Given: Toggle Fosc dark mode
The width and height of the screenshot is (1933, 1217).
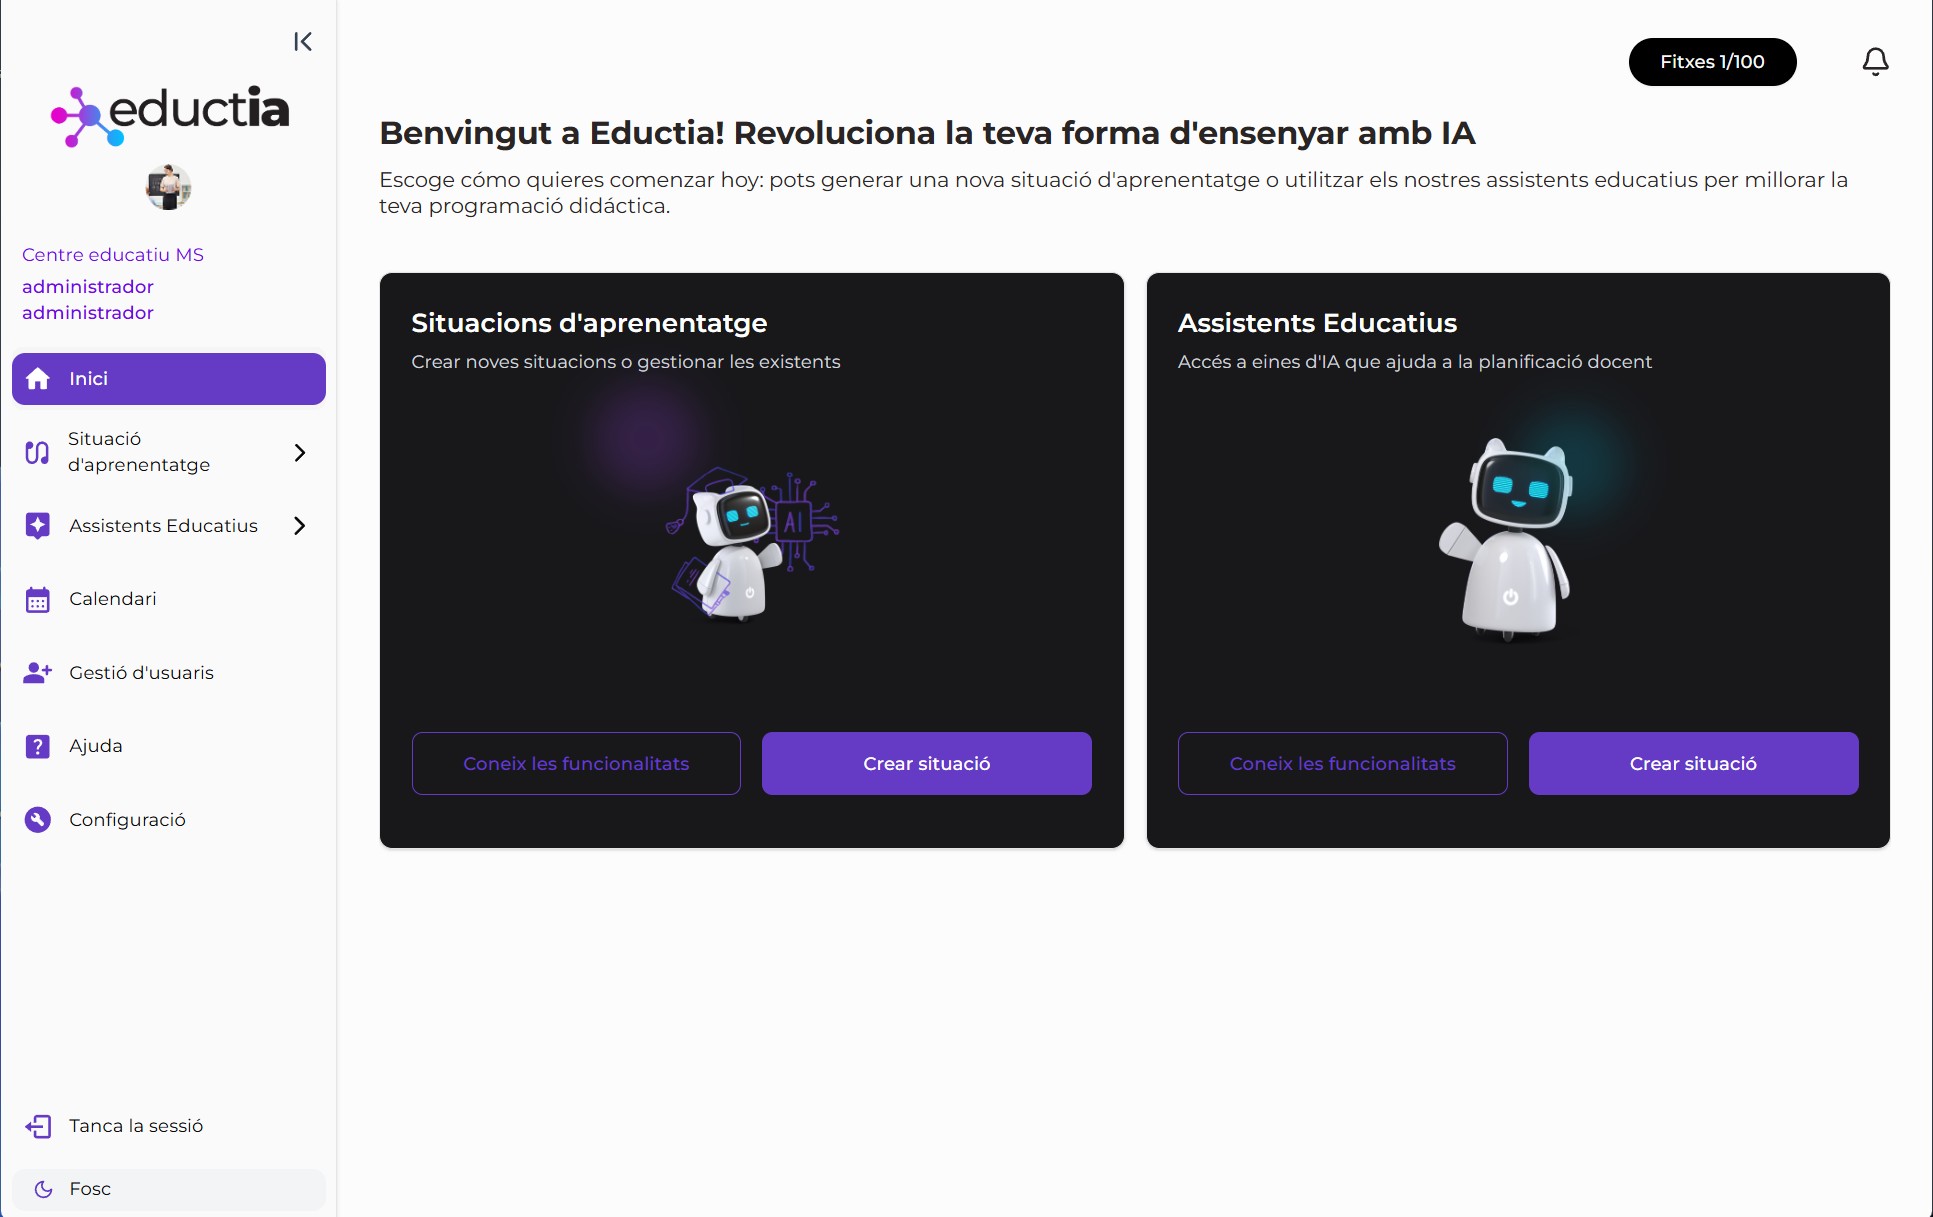Looking at the screenshot, I should click(x=169, y=1189).
